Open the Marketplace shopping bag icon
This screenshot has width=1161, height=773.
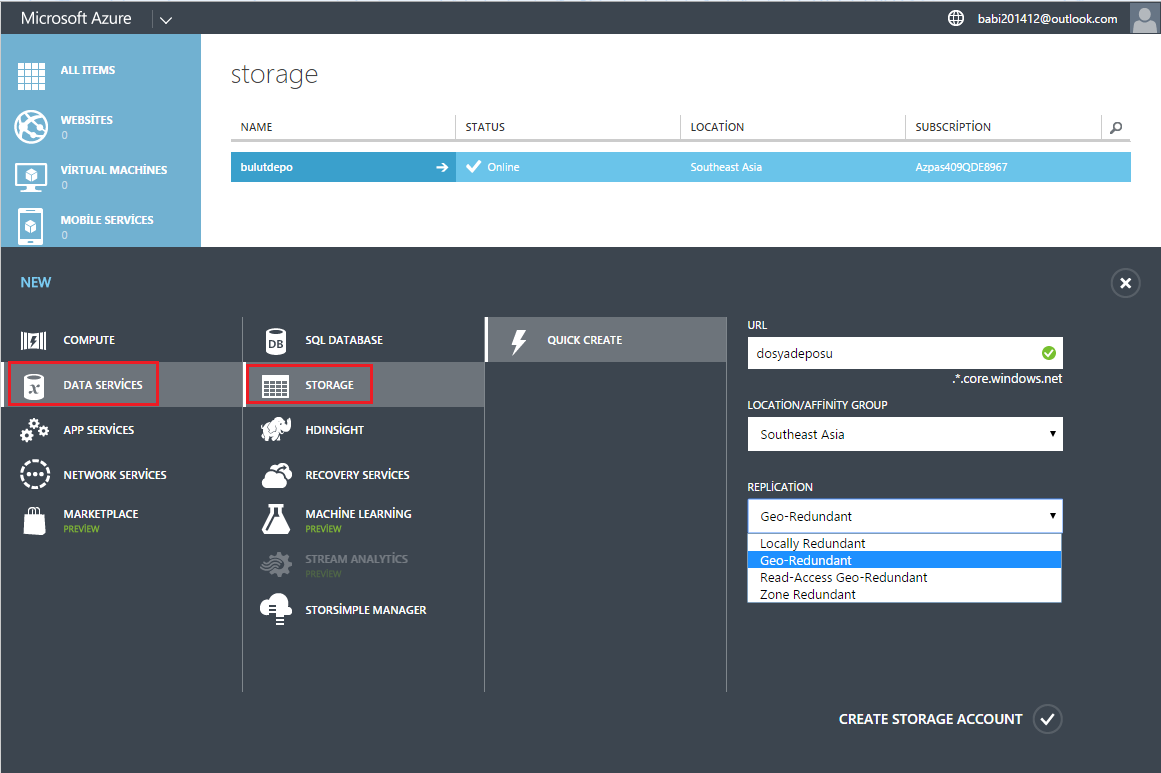click(x=34, y=521)
